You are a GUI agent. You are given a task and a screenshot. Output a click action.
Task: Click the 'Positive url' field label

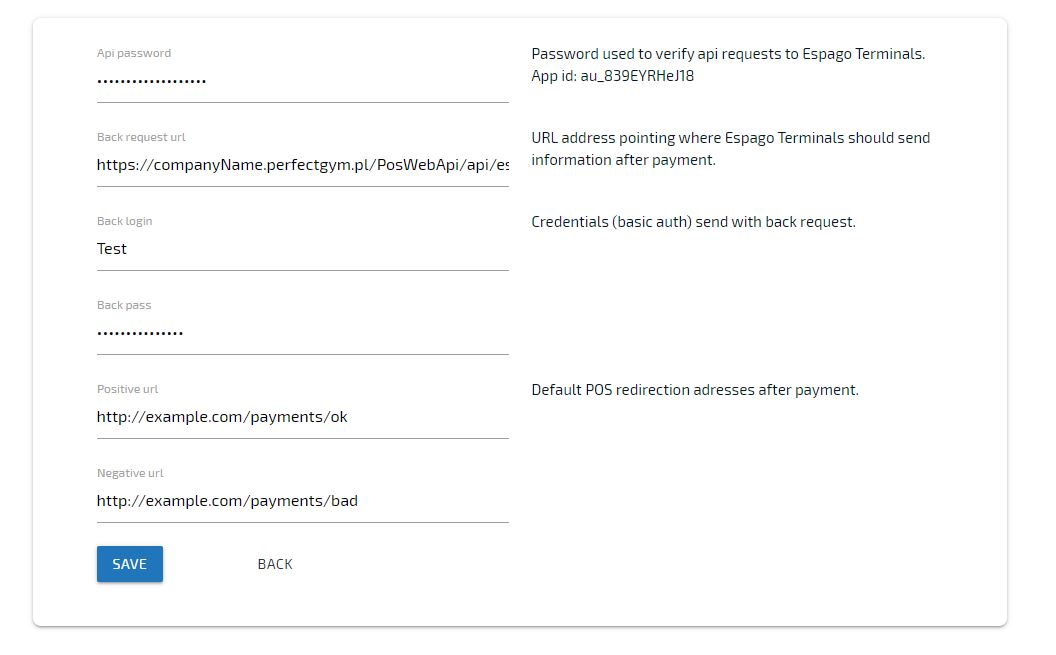pyautogui.click(x=128, y=389)
